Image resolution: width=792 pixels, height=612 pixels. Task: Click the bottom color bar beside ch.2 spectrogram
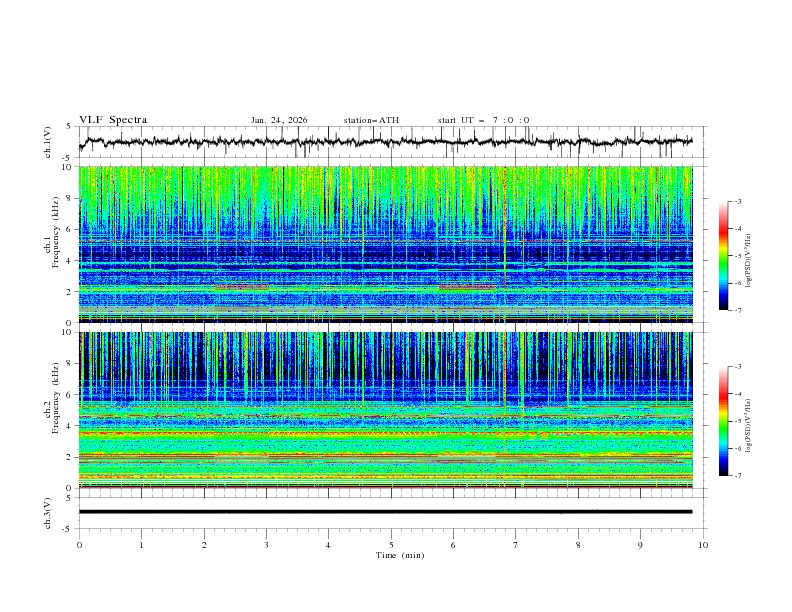[723, 421]
